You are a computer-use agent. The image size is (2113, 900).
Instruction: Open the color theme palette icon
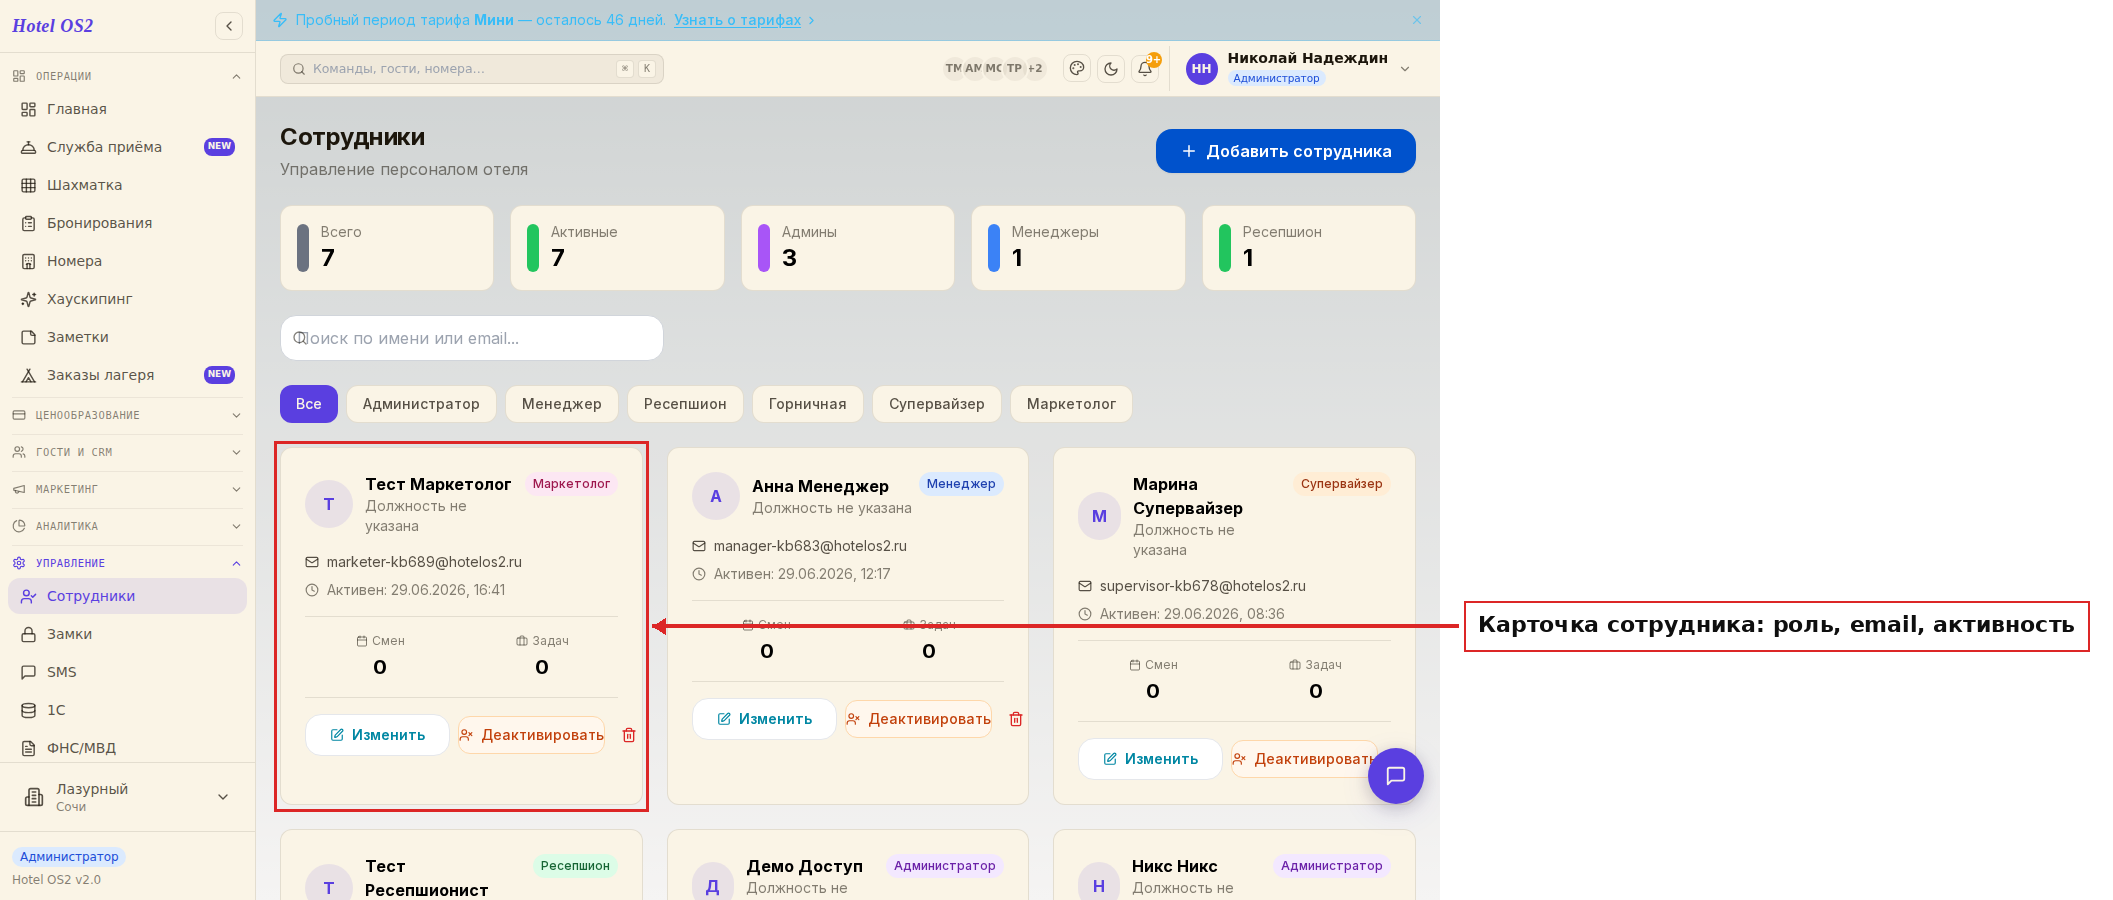(1077, 69)
